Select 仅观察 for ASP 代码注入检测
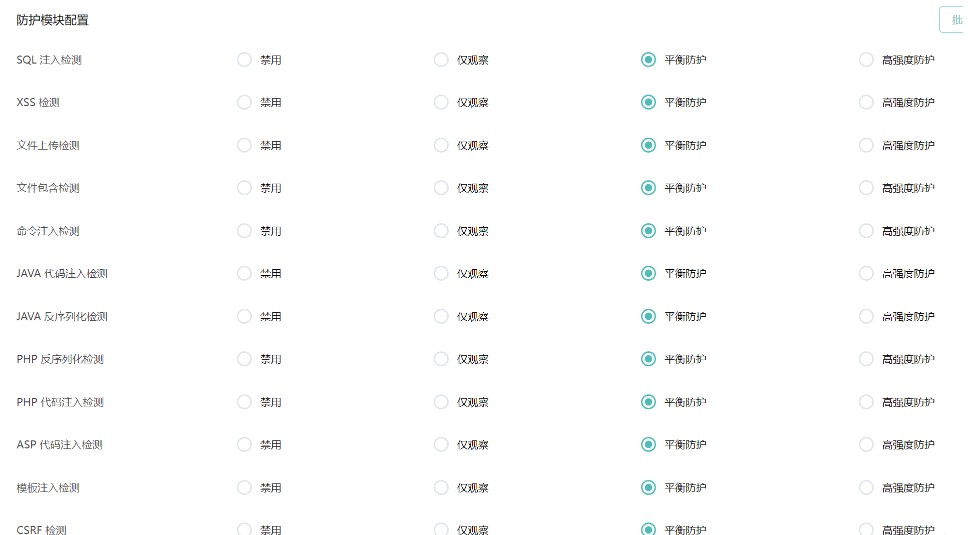Image resolution: width=968 pixels, height=535 pixels. (441, 445)
